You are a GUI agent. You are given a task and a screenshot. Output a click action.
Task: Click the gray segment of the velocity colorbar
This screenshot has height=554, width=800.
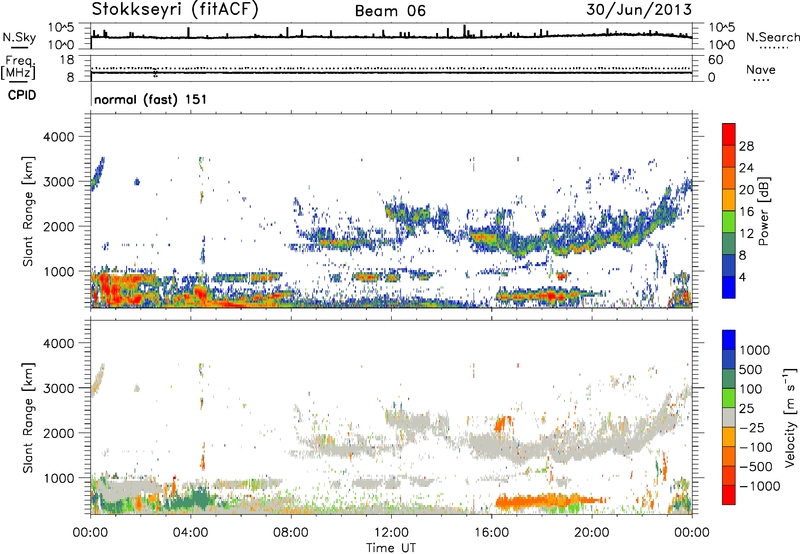click(729, 417)
